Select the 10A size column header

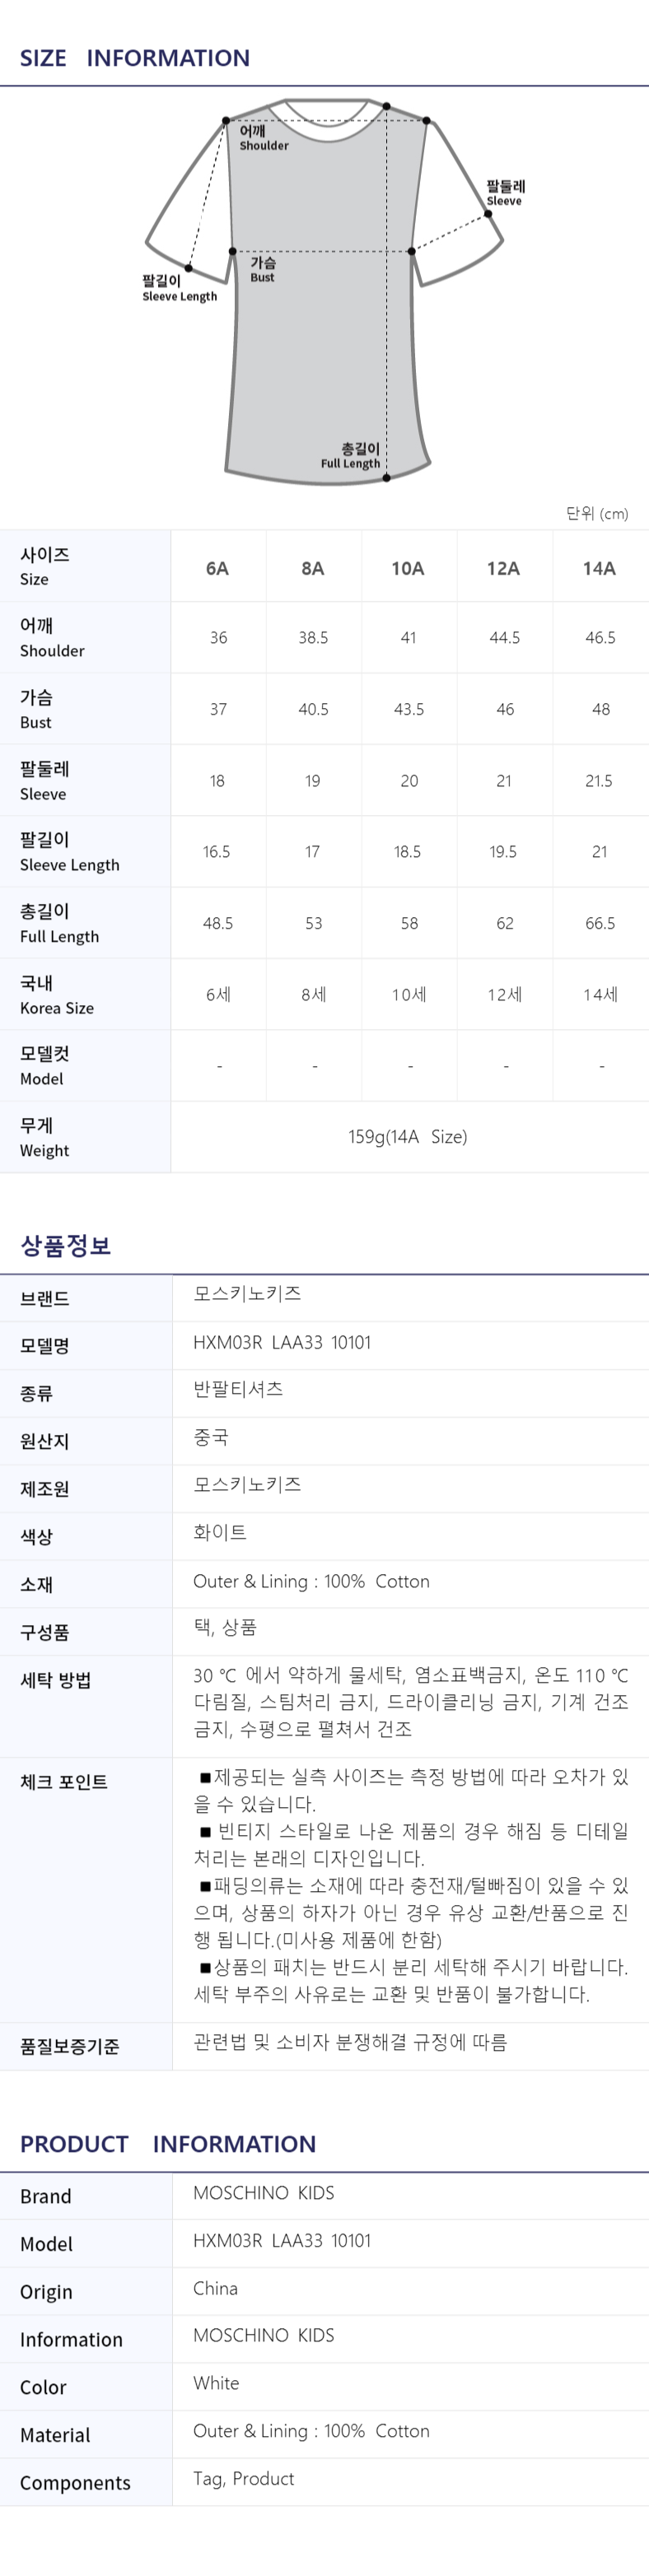(x=408, y=568)
